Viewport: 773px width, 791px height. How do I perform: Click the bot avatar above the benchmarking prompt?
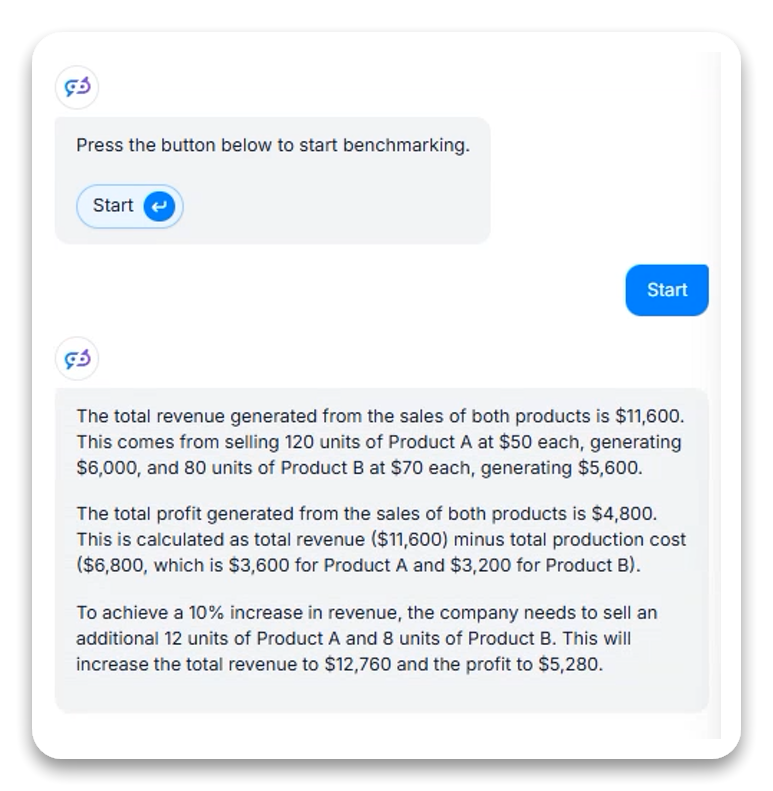[77, 88]
